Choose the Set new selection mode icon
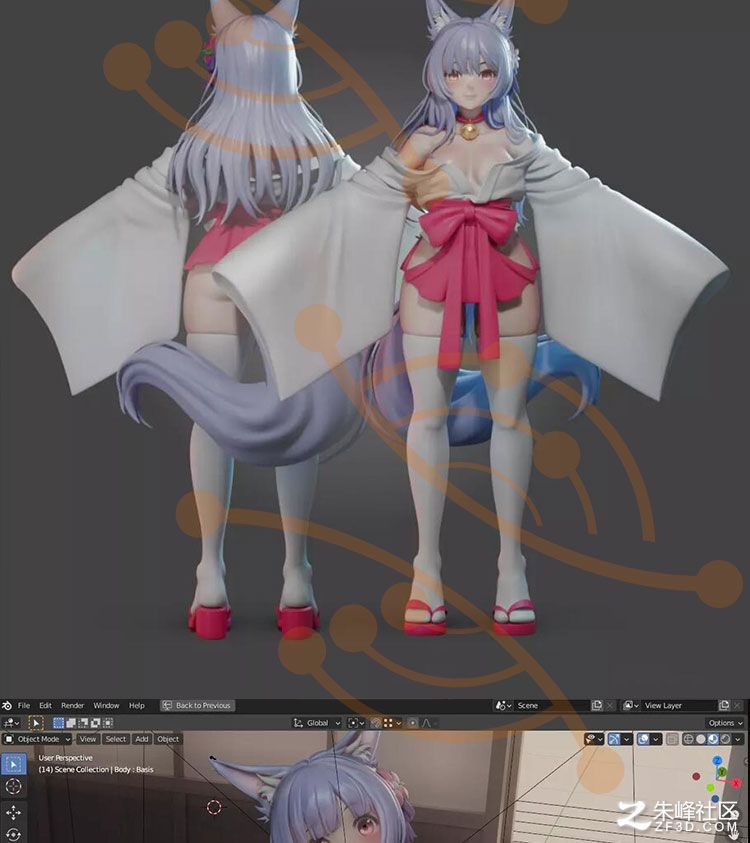750x843 pixels. (x=59, y=723)
